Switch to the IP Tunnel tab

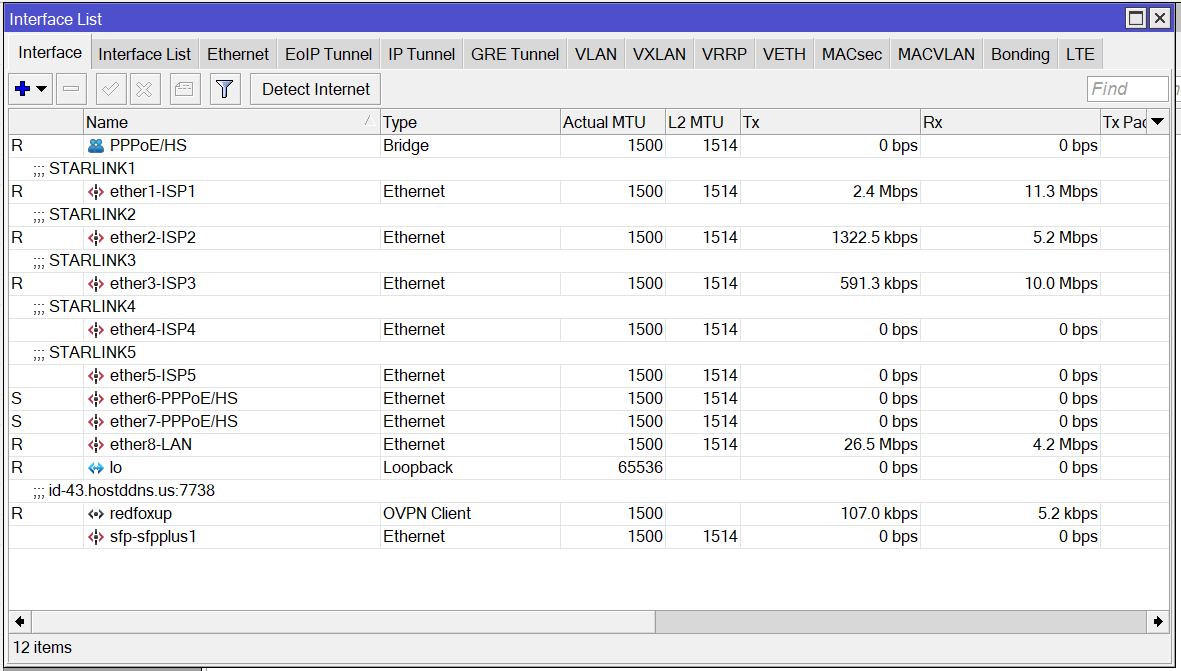click(422, 54)
